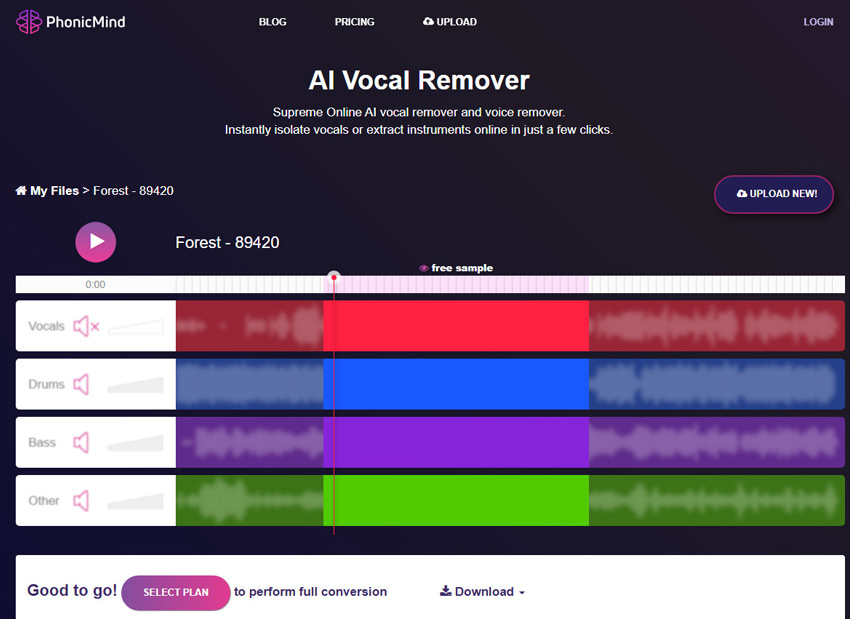Click the cloud icon on UPLOAD NEW! button
Viewport: 850px width, 619px height.
[742, 194]
